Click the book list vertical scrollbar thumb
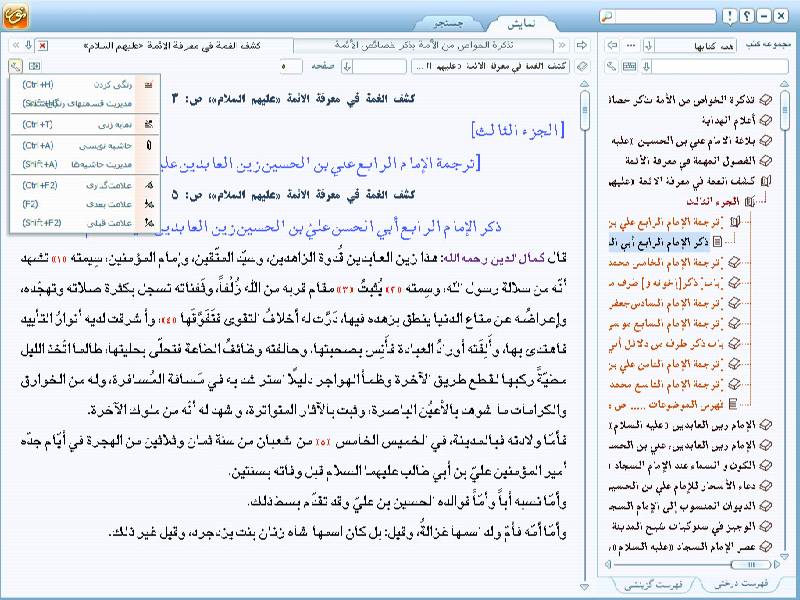The height and width of the screenshot is (600, 800). click(x=785, y=110)
